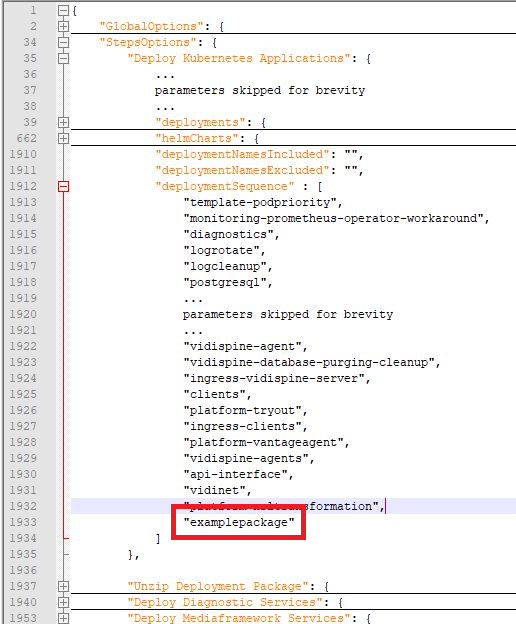Click the "deploymentNamesExcluded" key
Image resolution: width=516 pixels, height=624 pixels.
pyautogui.click(x=242, y=170)
